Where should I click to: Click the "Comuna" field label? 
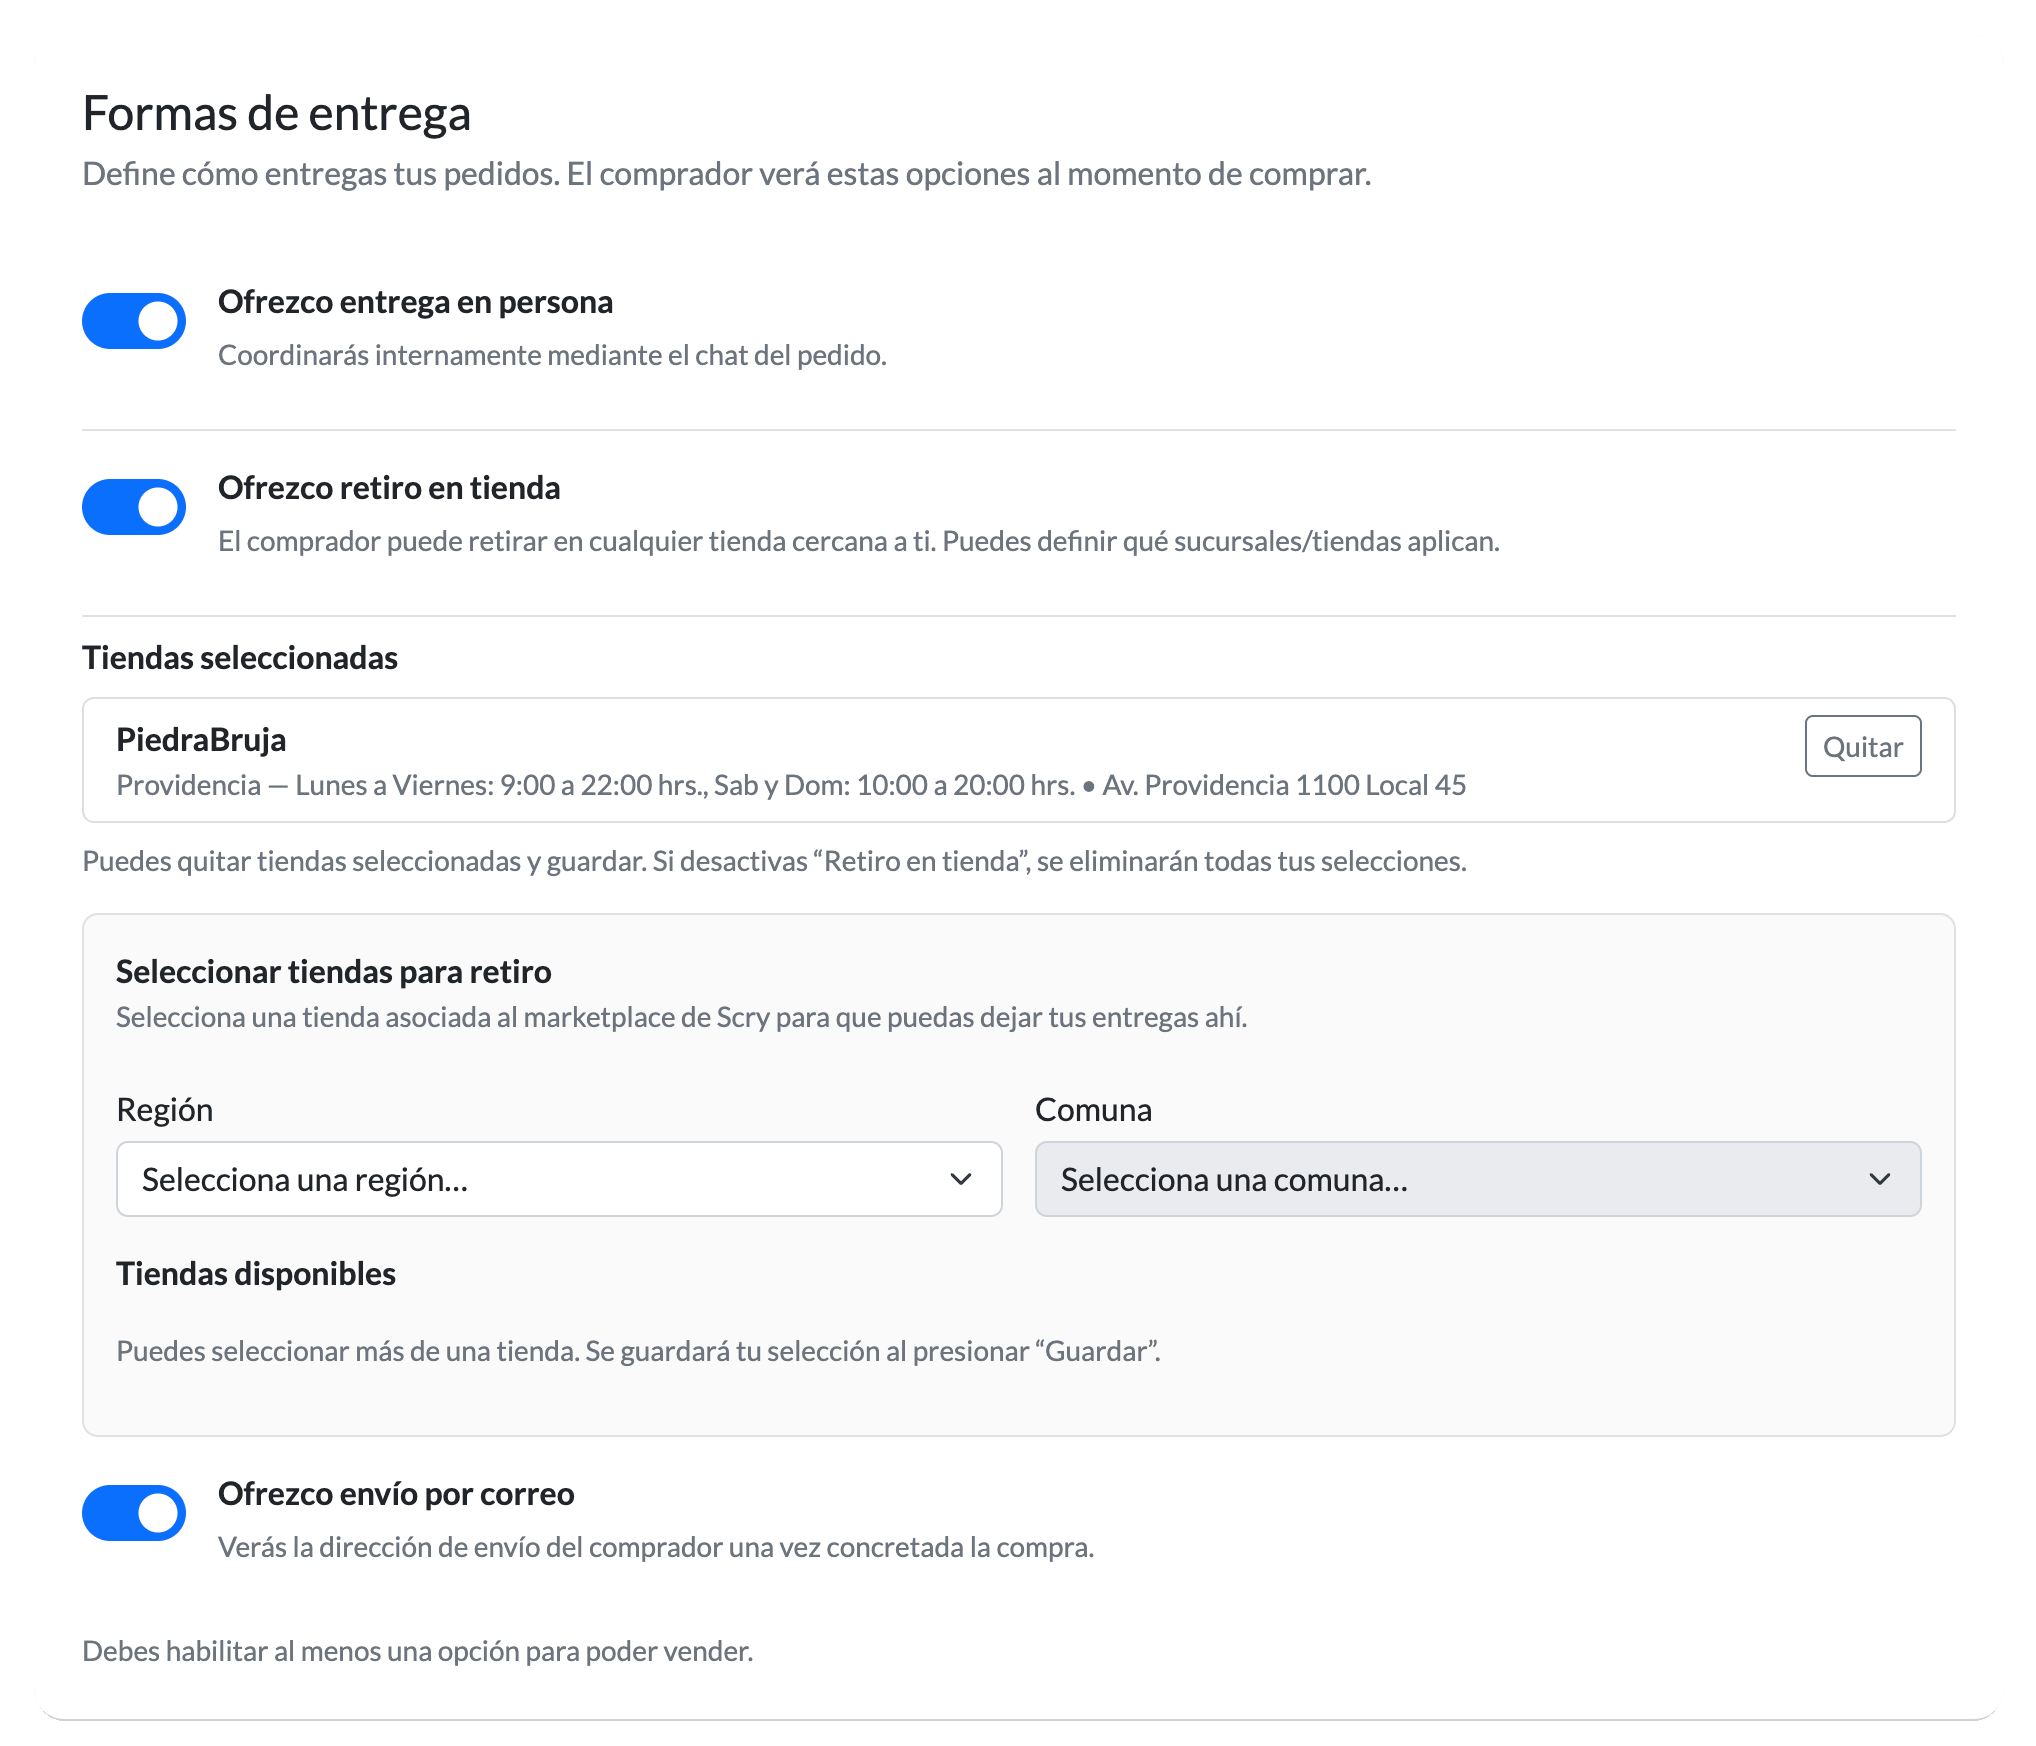point(1093,1110)
